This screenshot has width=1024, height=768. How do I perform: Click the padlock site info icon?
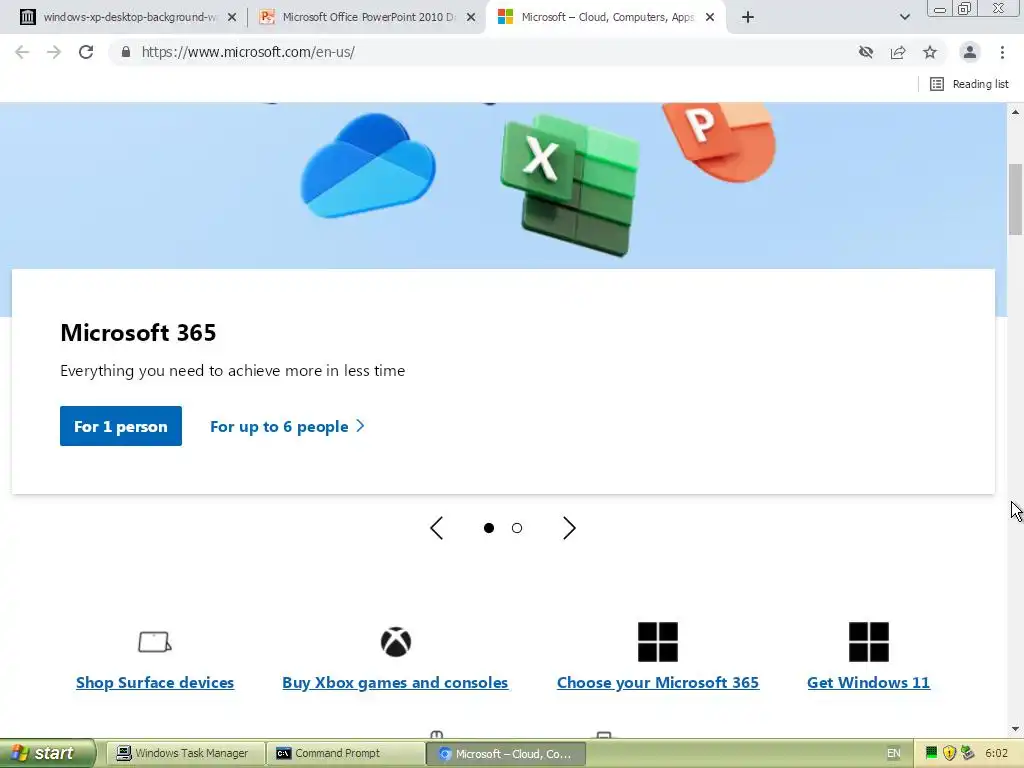125,52
